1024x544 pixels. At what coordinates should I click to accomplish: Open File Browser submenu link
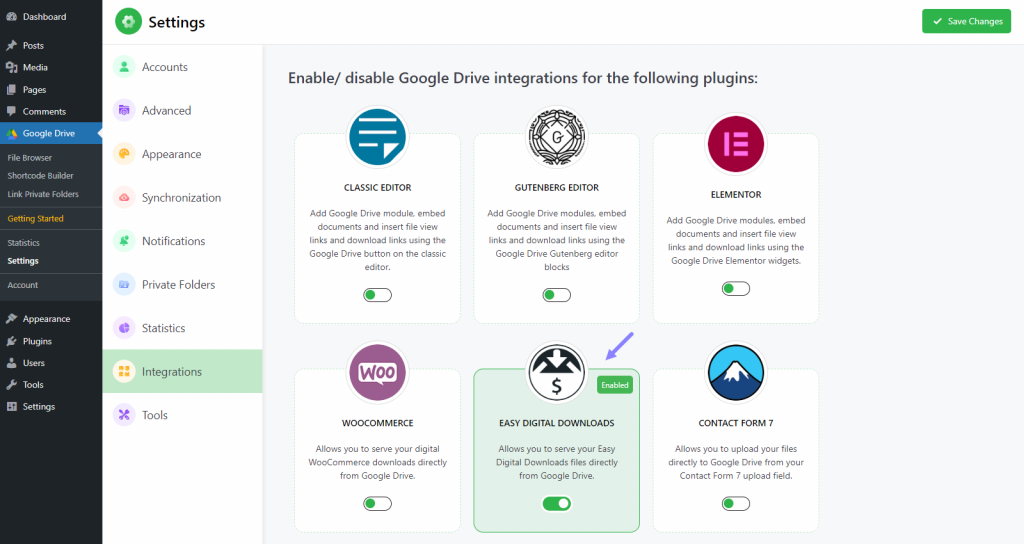point(29,158)
